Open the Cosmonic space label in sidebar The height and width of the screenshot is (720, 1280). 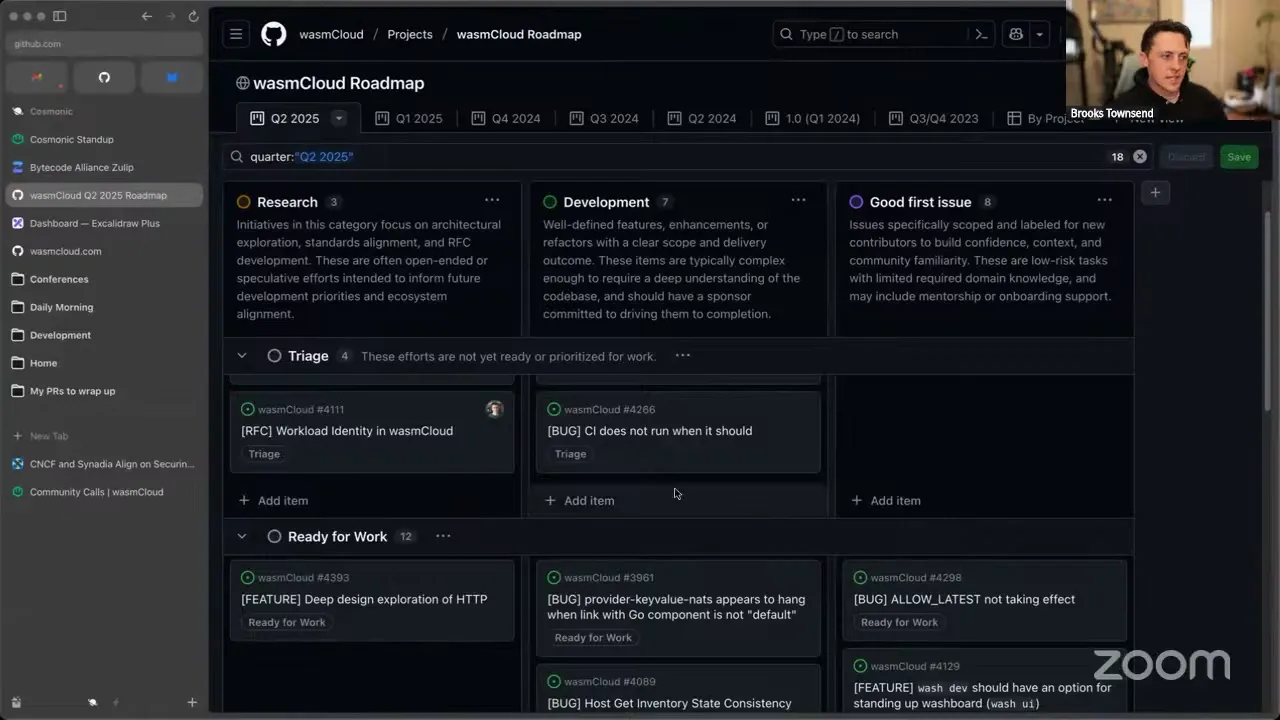(x=51, y=111)
